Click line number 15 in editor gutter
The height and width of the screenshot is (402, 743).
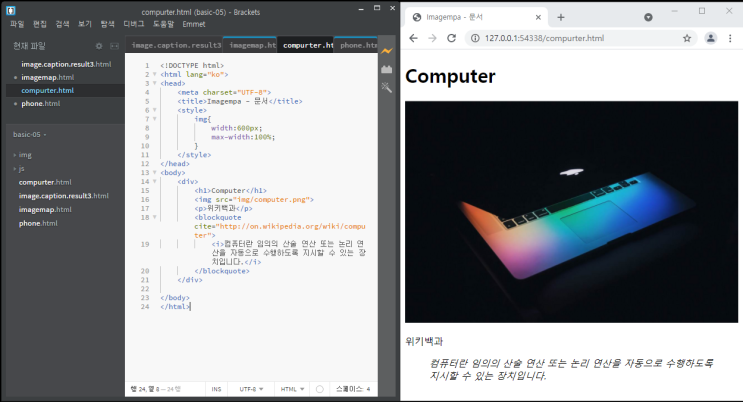145,191
